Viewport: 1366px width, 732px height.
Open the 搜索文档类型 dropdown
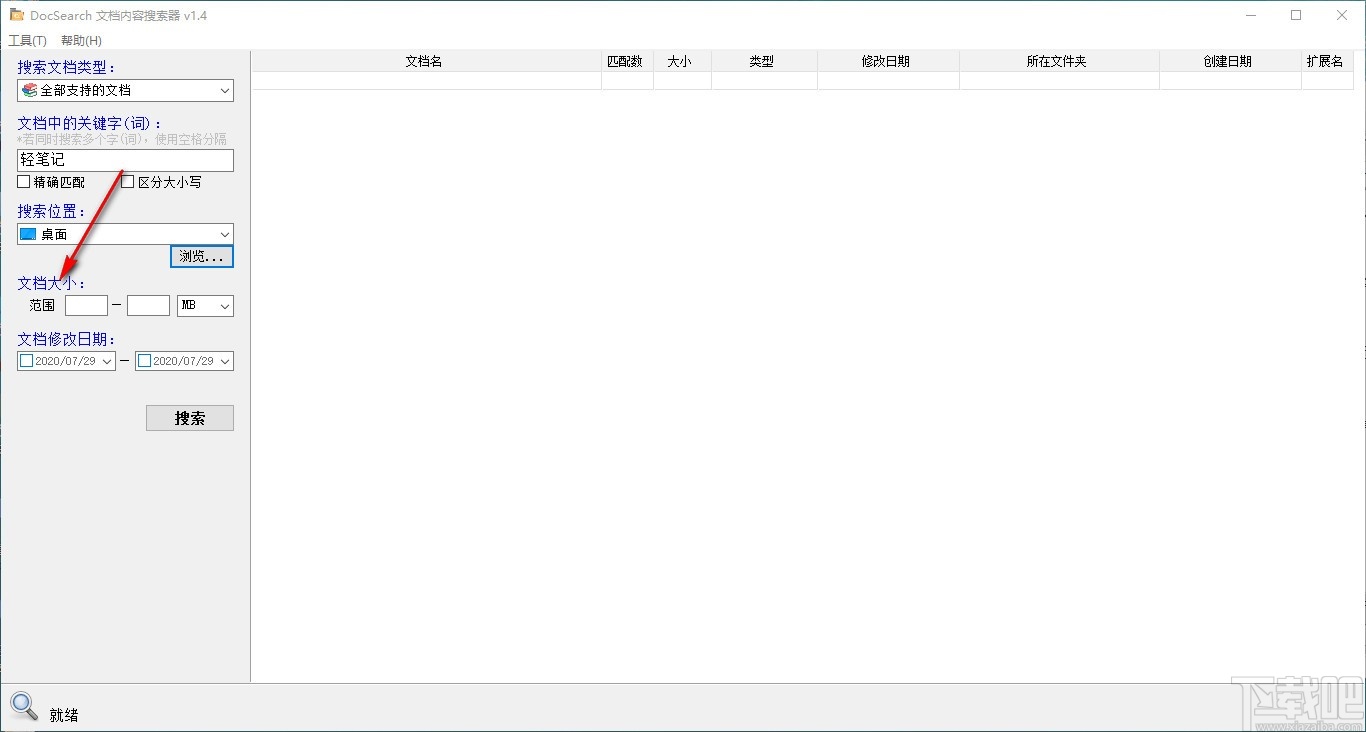(224, 90)
